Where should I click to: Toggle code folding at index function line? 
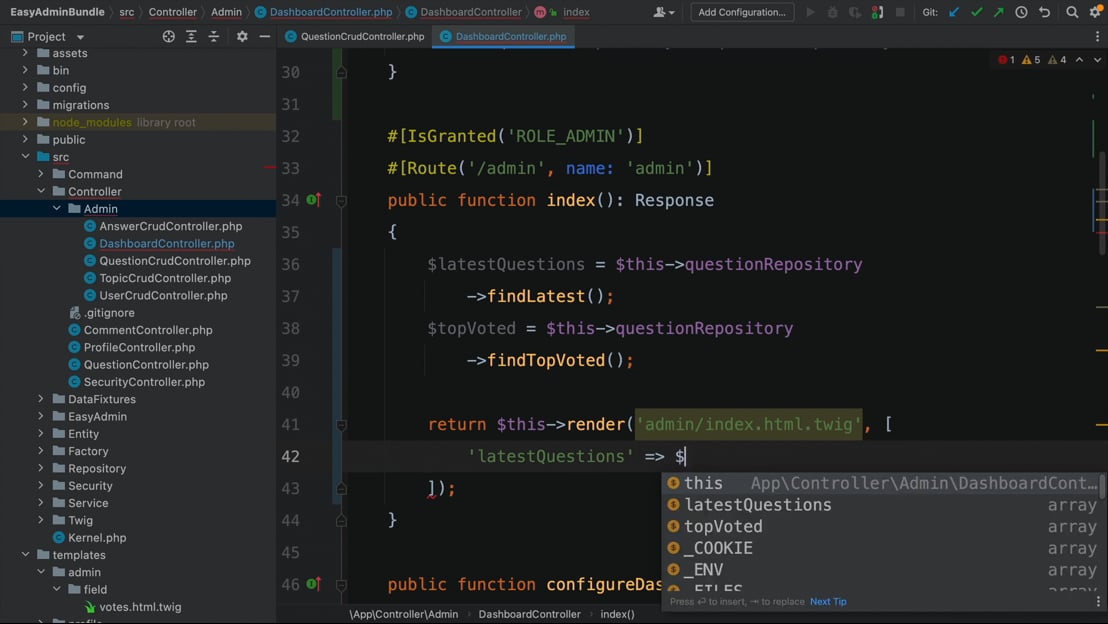(x=341, y=201)
